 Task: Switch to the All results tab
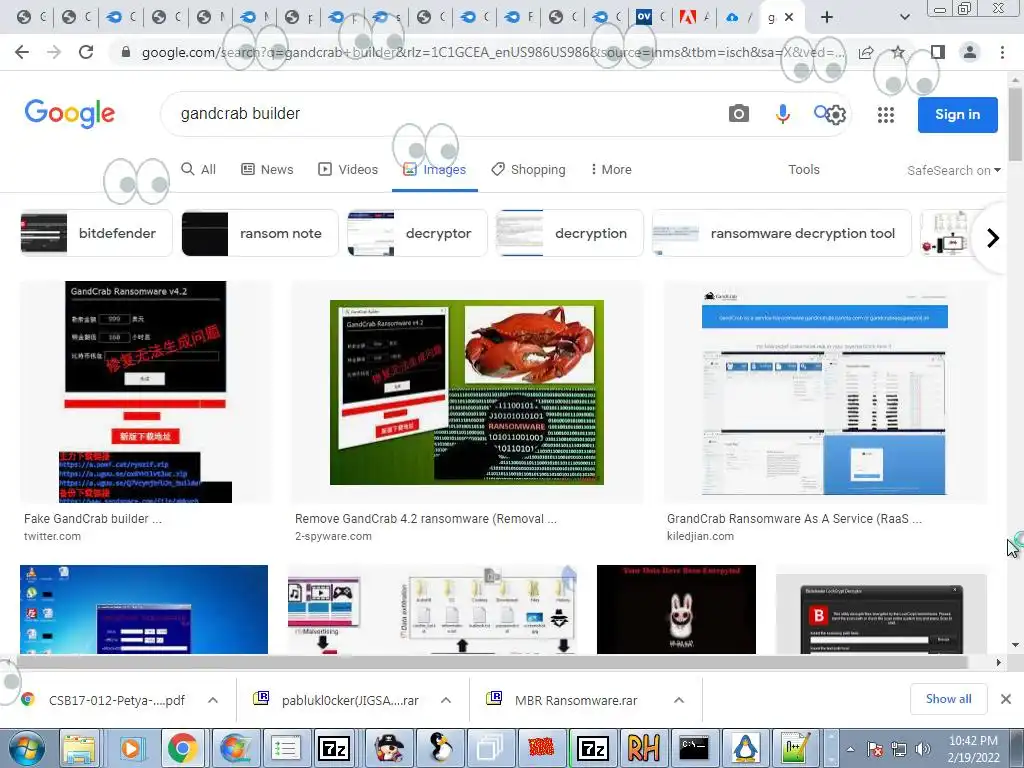pyautogui.click(x=199, y=169)
